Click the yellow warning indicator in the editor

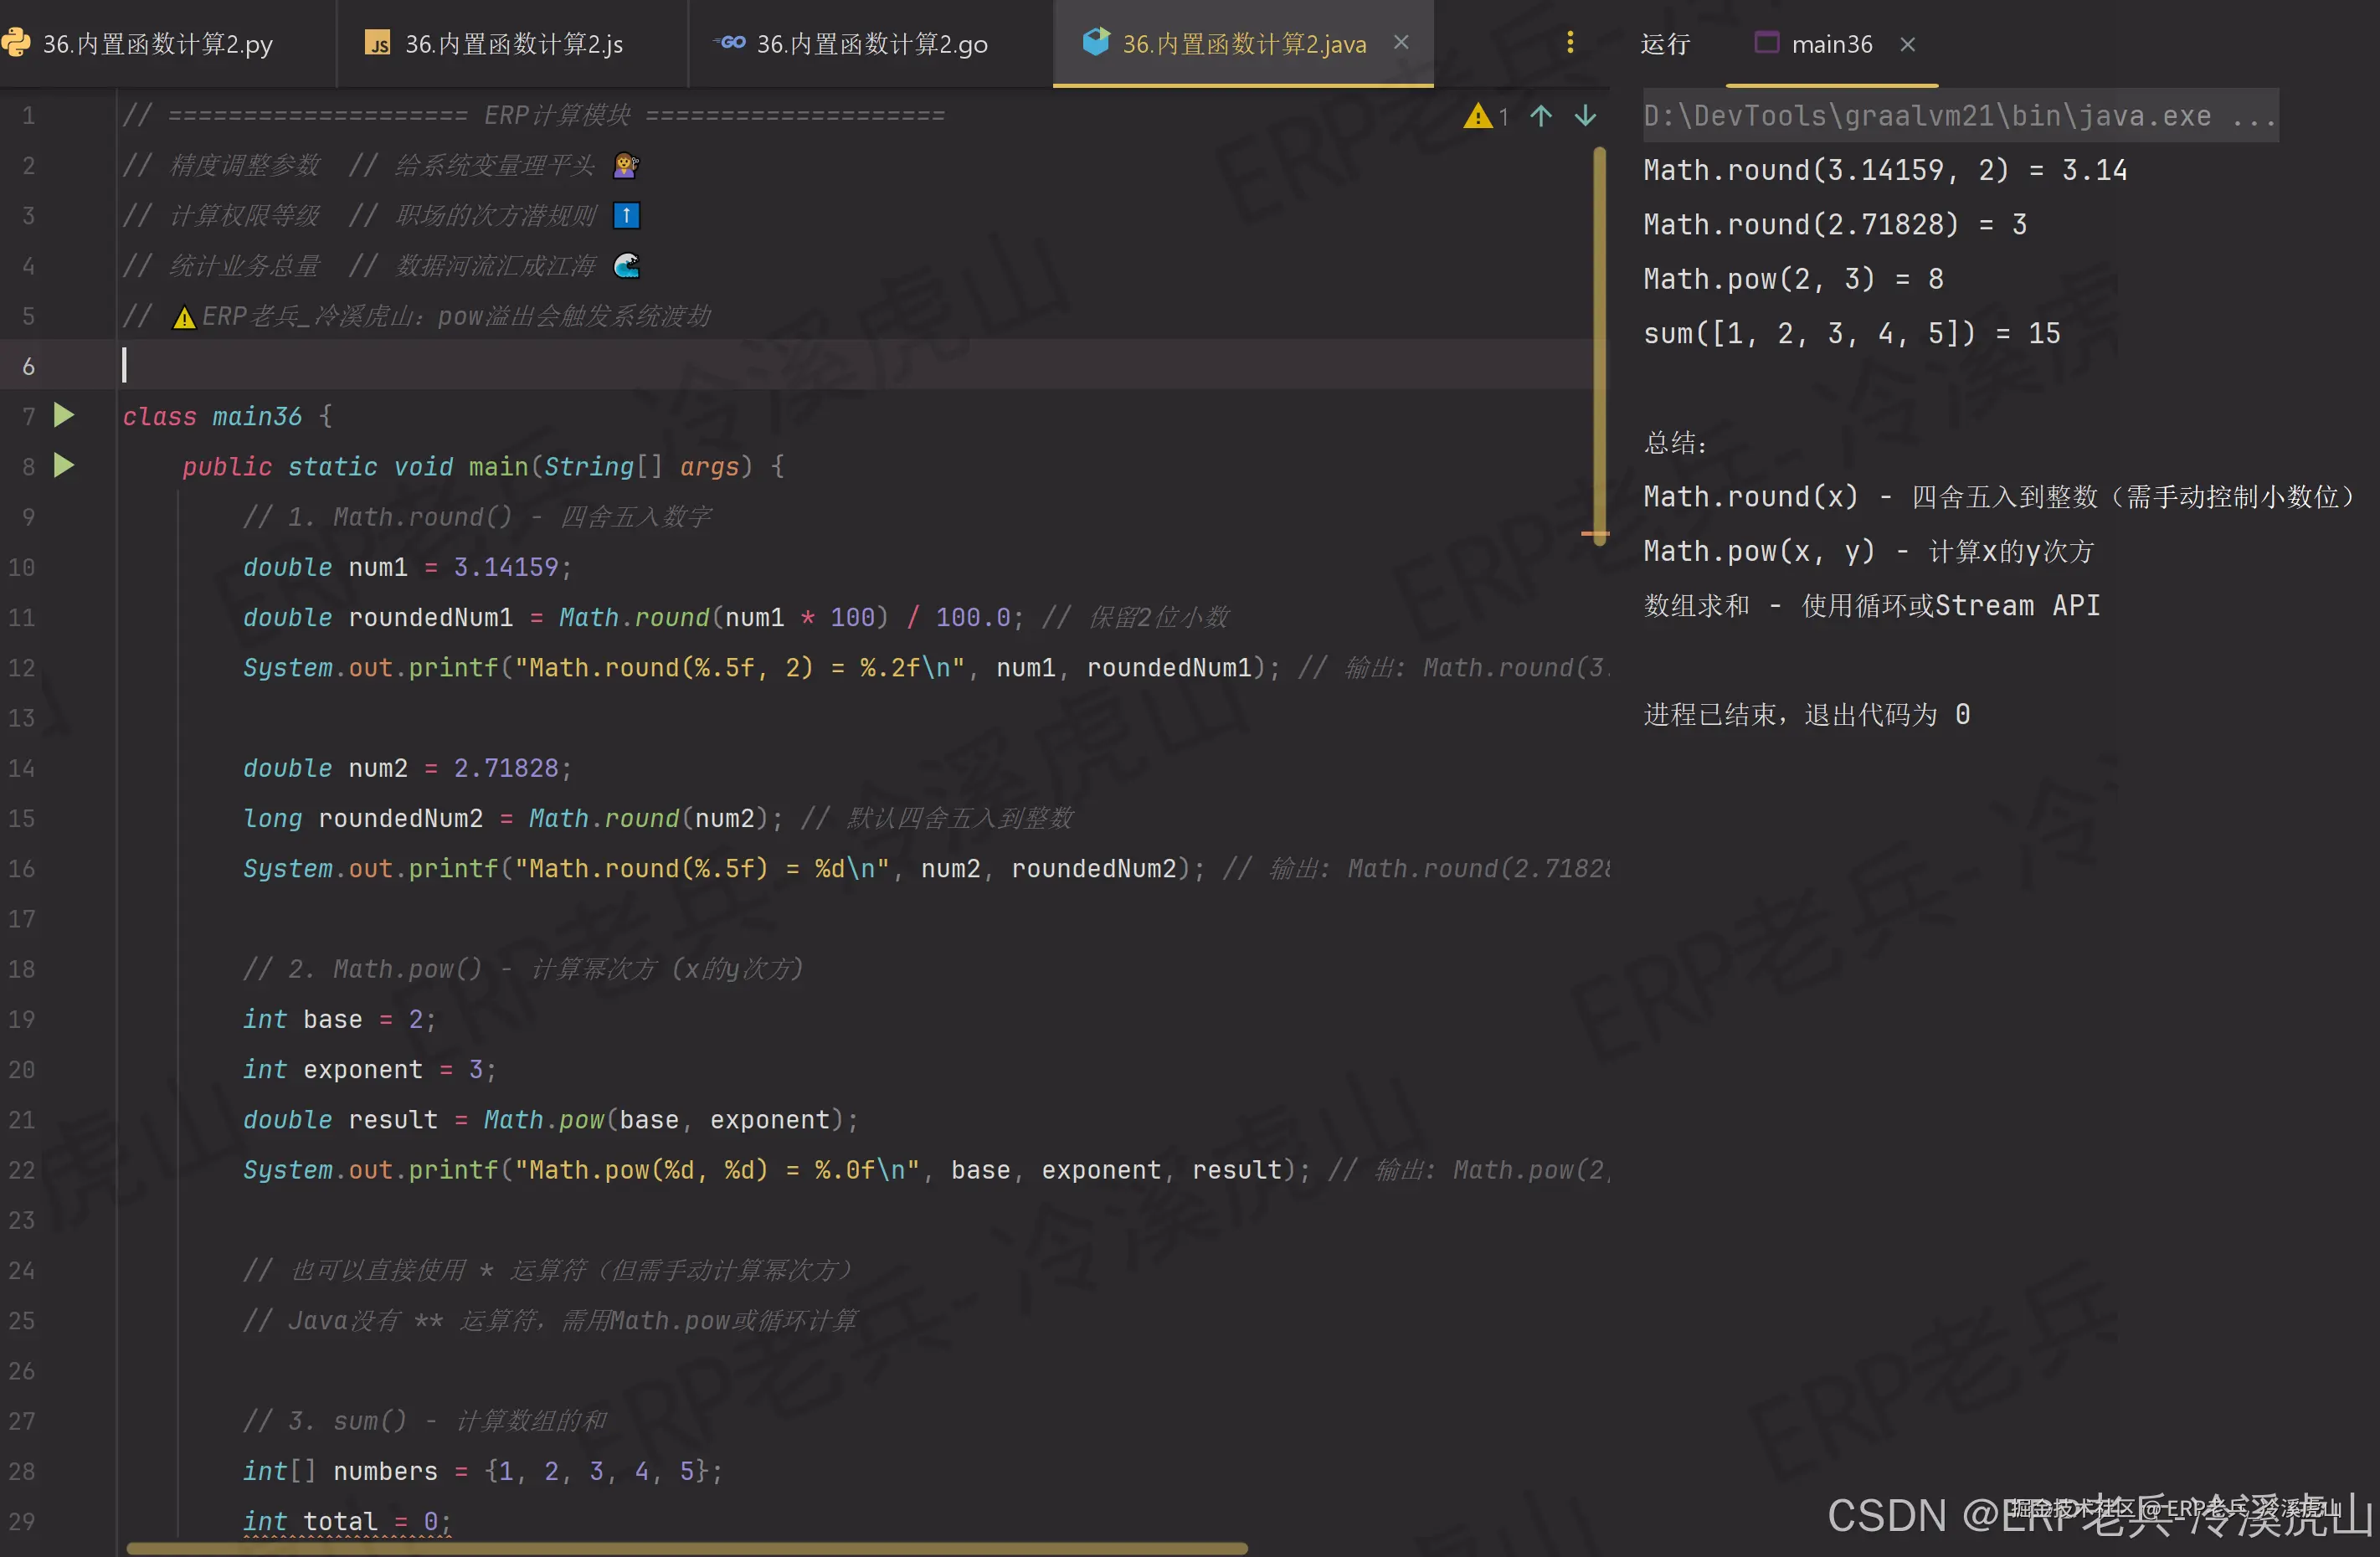(x=1477, y=116)
